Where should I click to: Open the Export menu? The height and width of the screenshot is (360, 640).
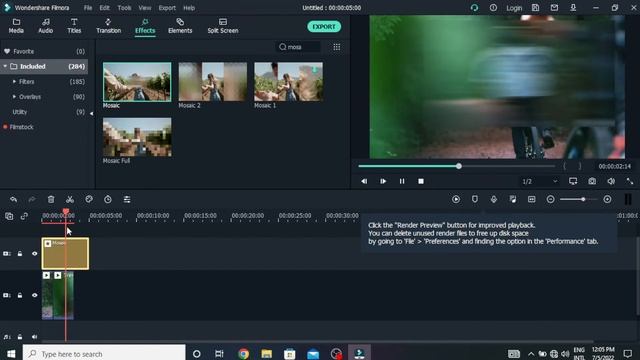pos(167,8)
